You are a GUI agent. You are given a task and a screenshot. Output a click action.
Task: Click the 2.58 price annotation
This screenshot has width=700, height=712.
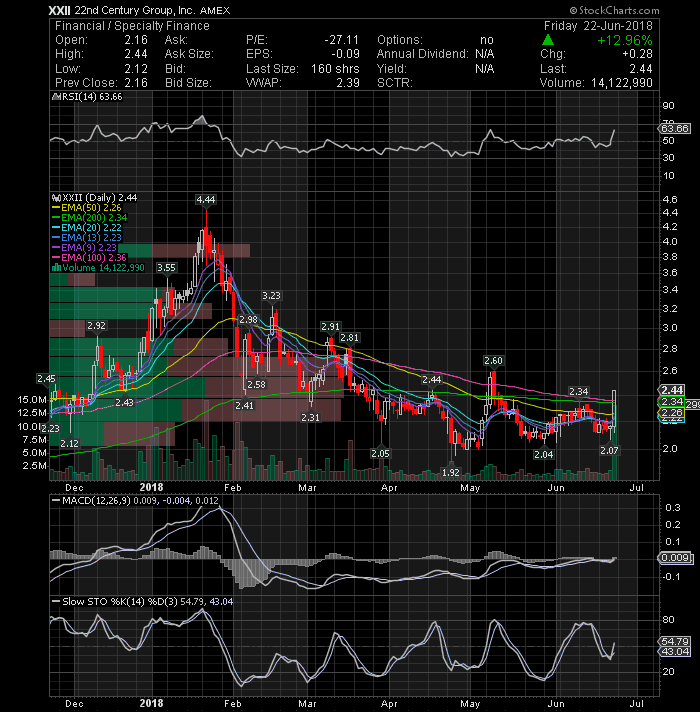click(x=256, y=385)
